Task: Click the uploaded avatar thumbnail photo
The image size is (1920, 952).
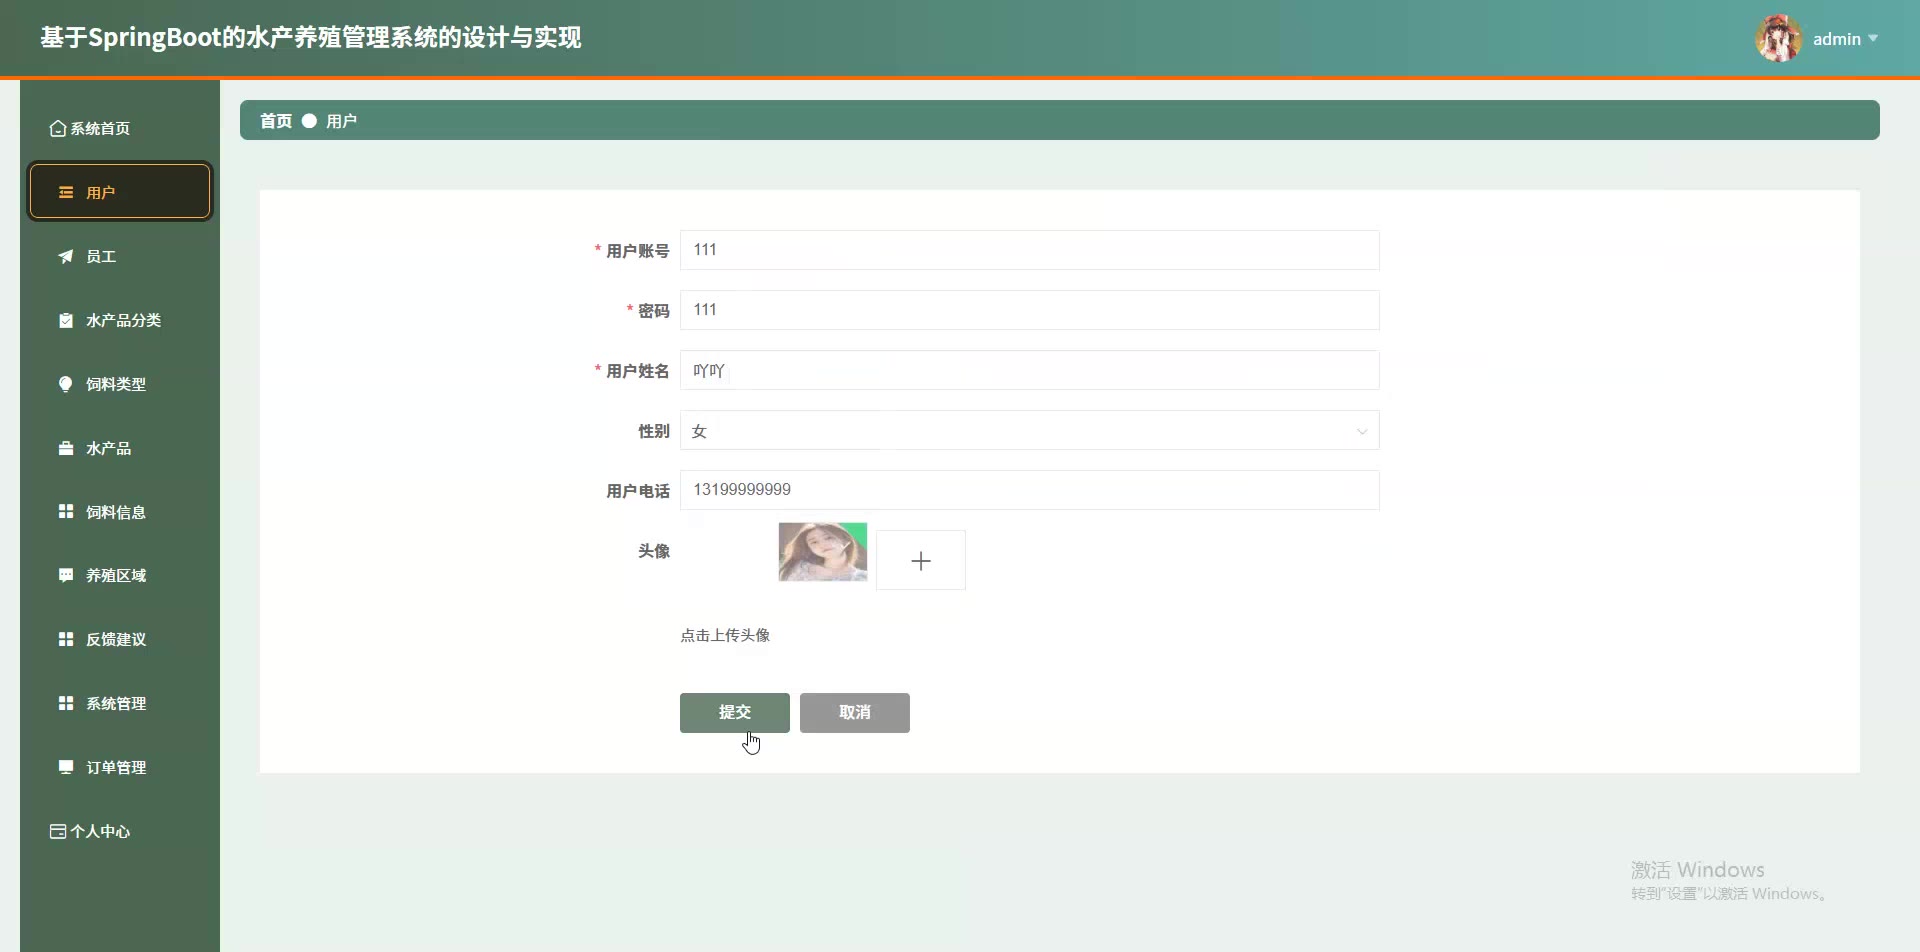Action: point(823,552)
